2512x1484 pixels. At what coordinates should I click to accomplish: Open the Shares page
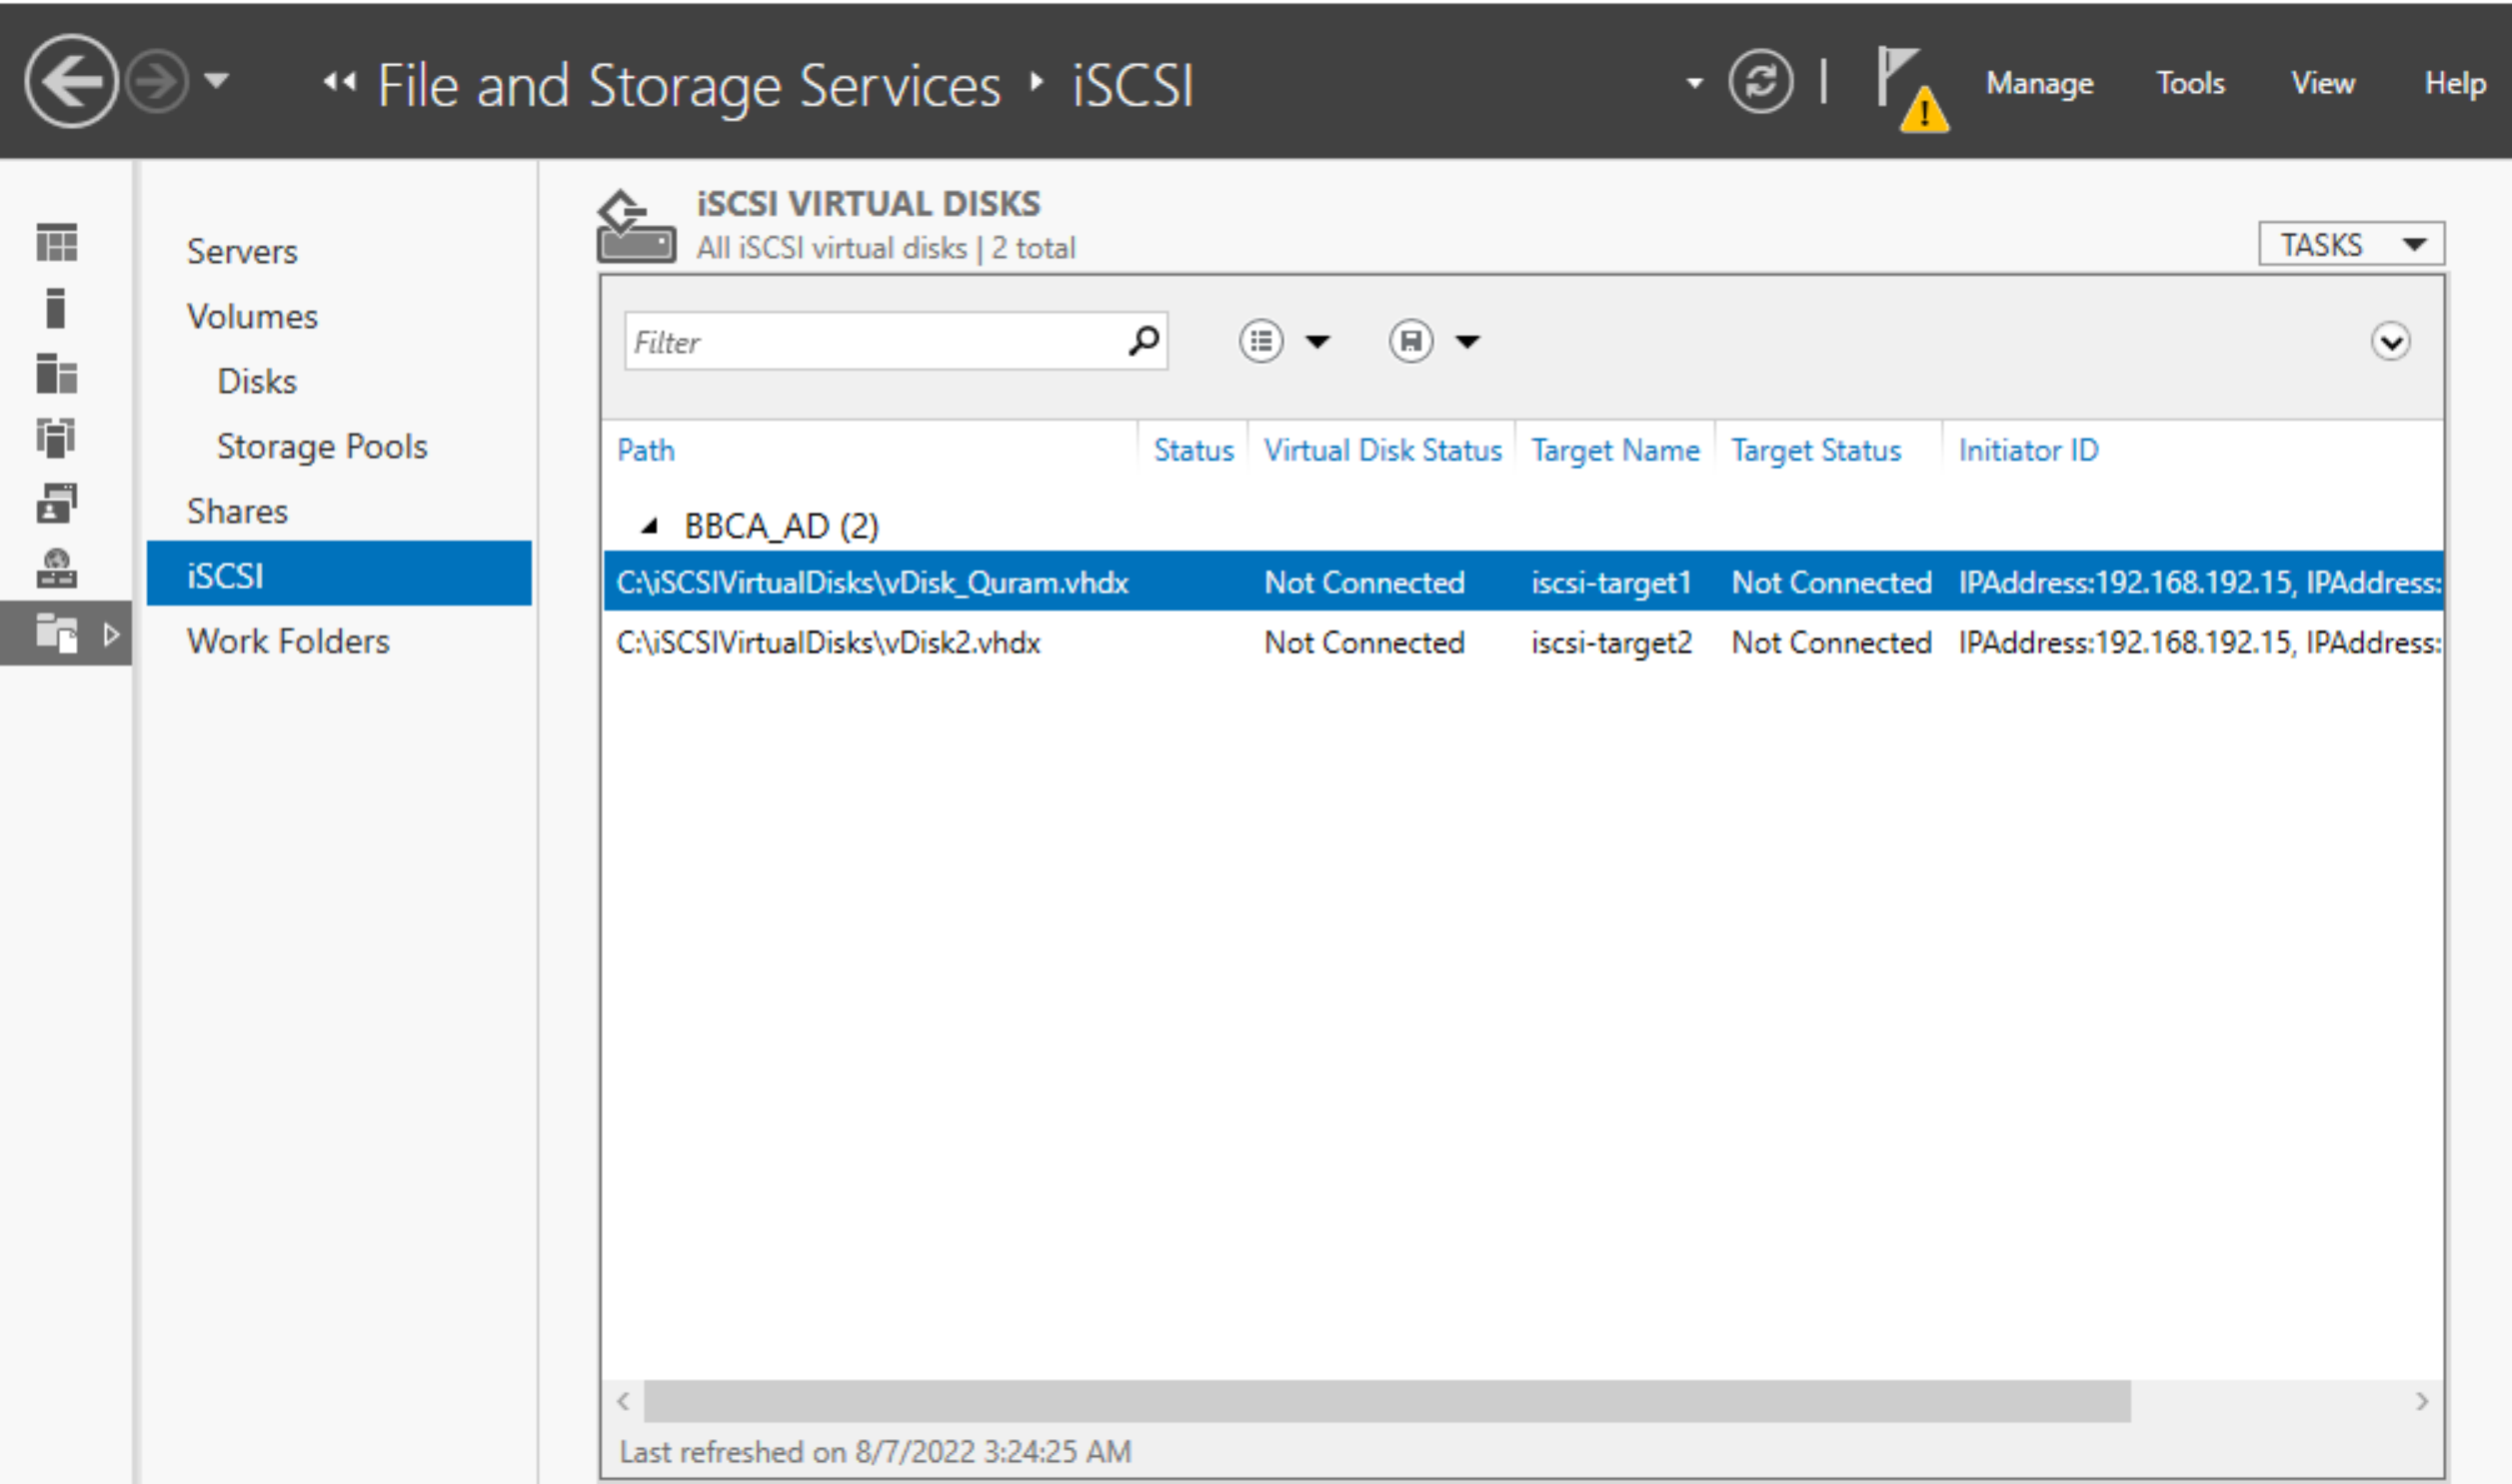(x=237, y=511)
